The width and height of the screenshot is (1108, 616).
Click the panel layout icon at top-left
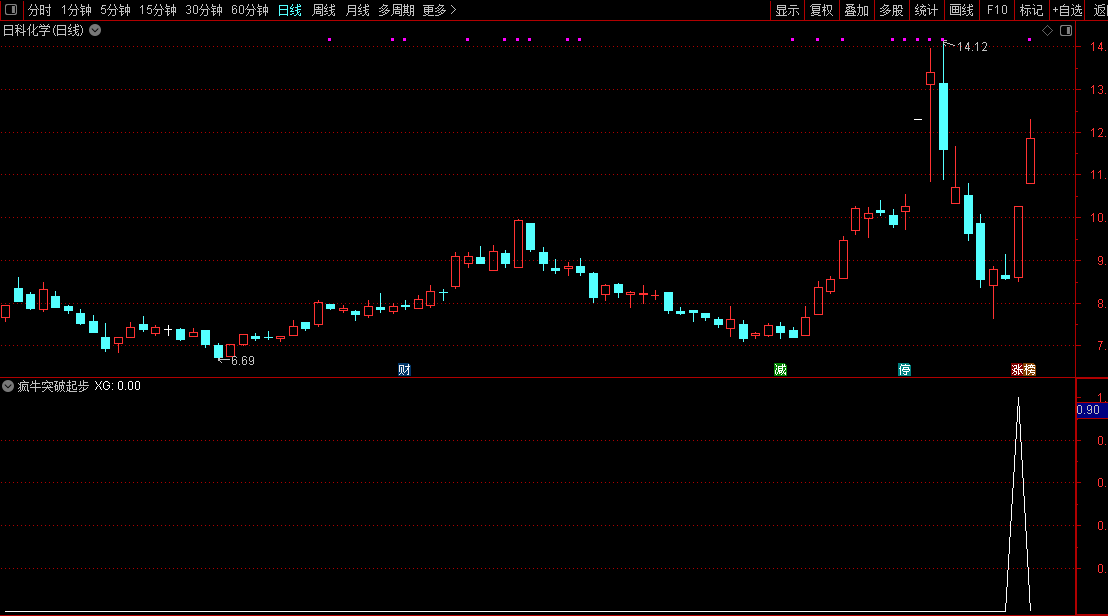(11, 10)
